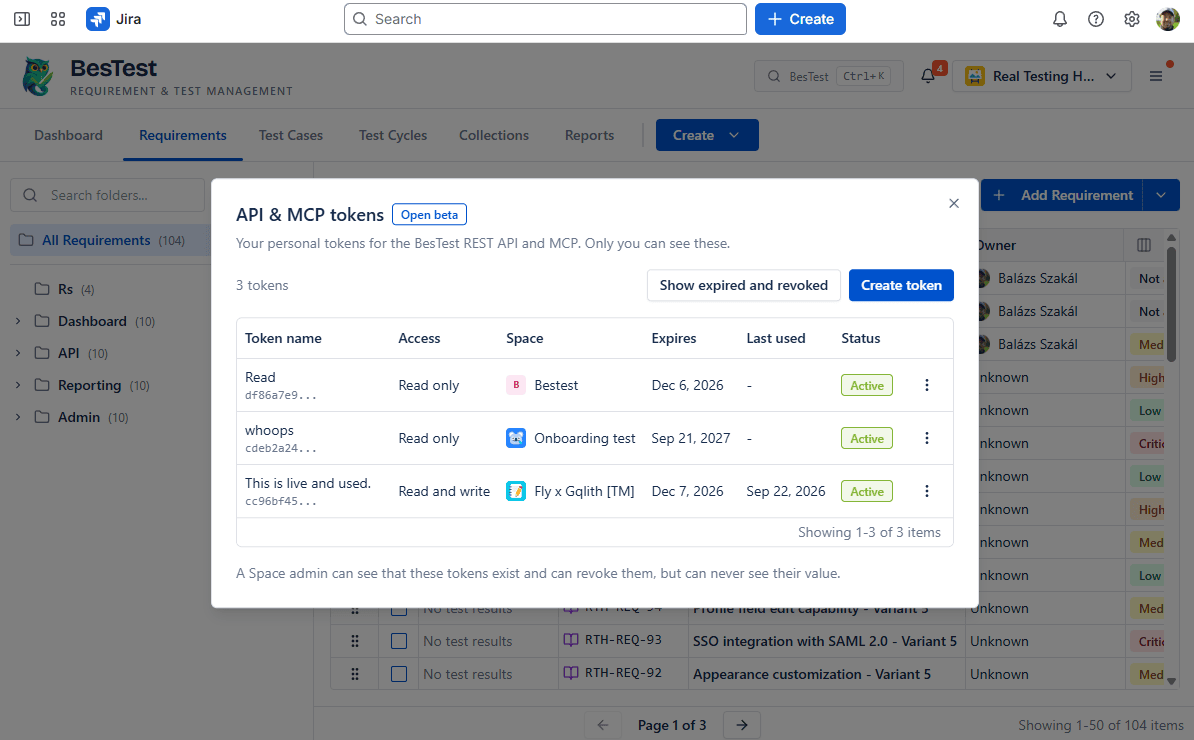
Task: Click the Jira logo icon
Action: tap(97, 19)
